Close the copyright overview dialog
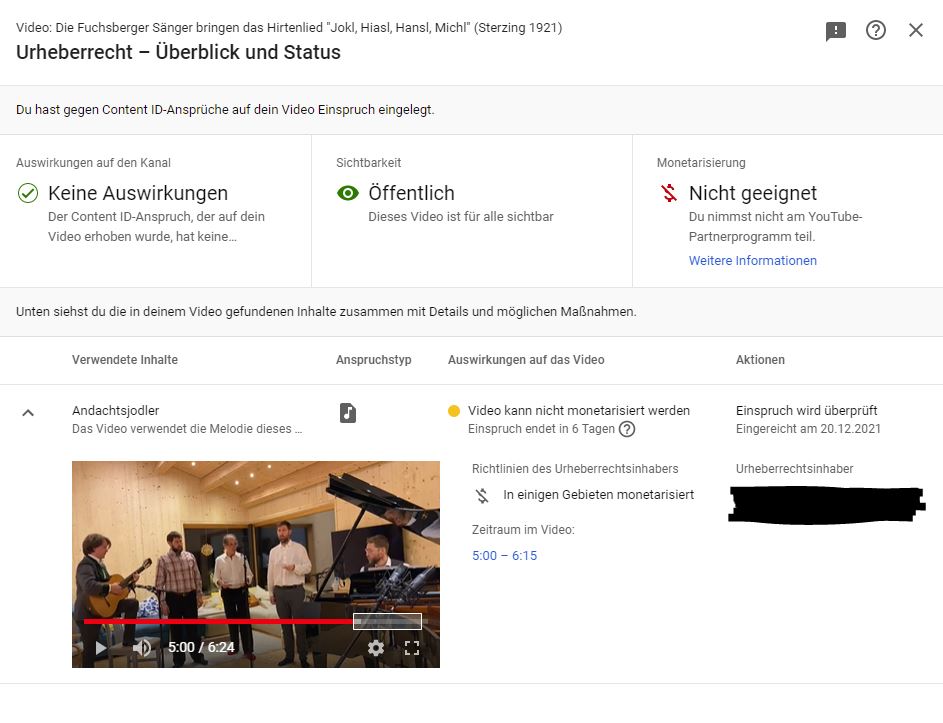Image resolution: width=943 pixels, height=723 pixels. click(916, 30)
